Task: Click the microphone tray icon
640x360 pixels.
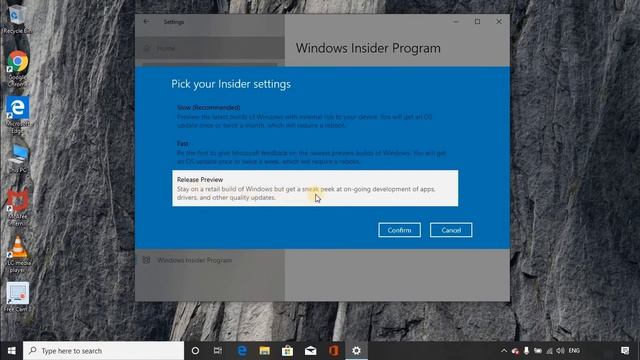Action: click(527, 351)
